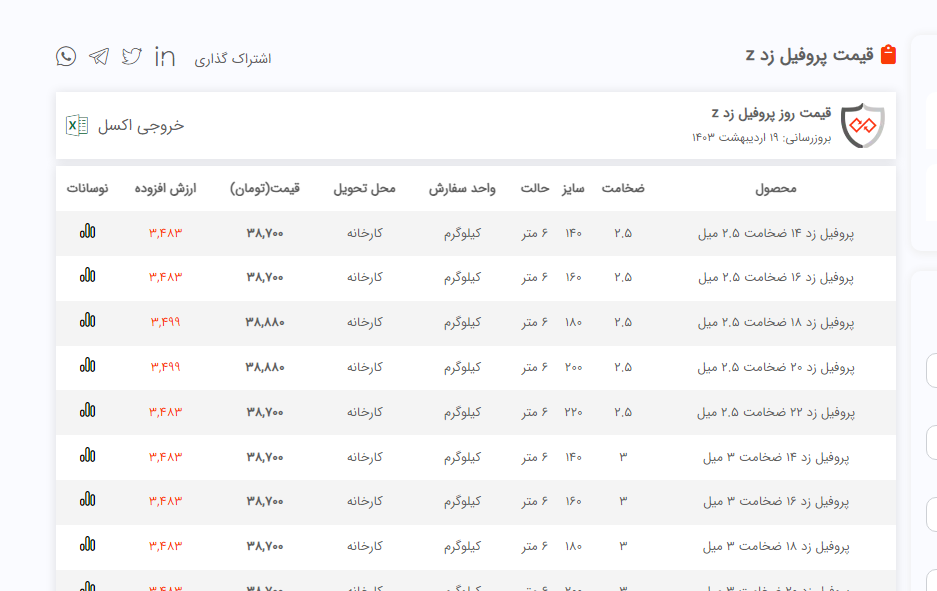Share page via WhatsApp icon
This screenshot has width=937, height=591.
coord(66,57)
